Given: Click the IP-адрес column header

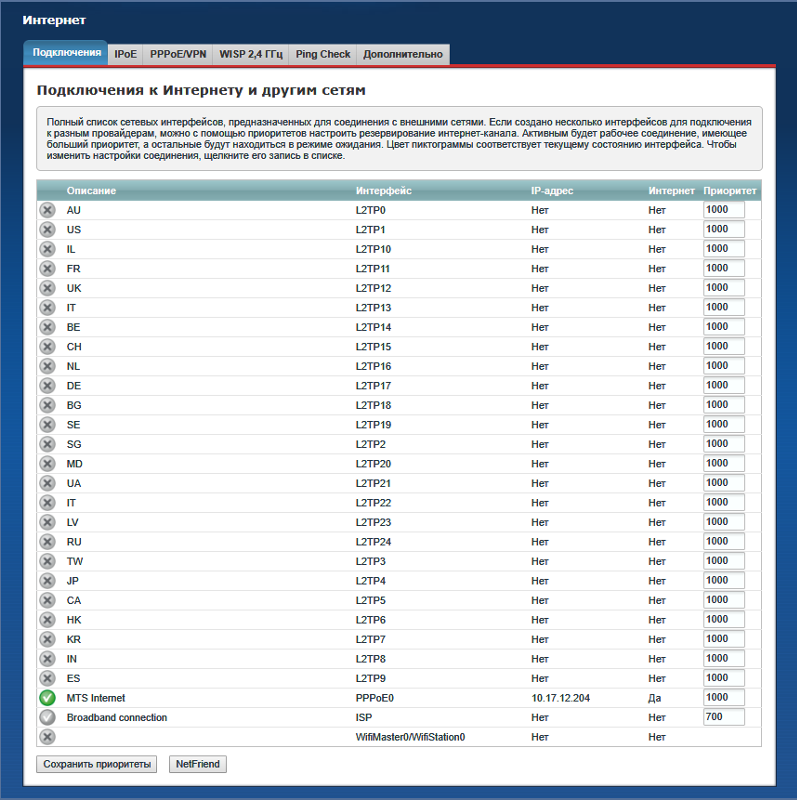Looking at the screenshot, I should (x=552, y=190).
